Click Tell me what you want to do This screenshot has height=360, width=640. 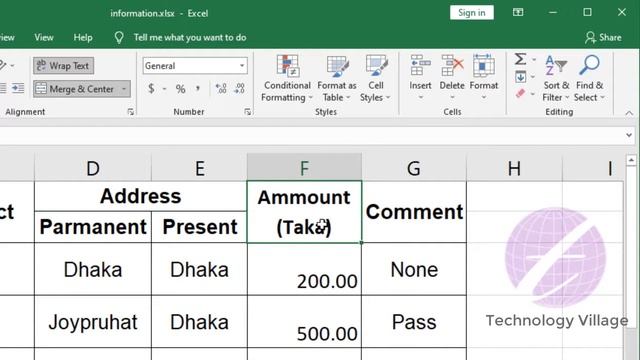click(x=190, y=38)
